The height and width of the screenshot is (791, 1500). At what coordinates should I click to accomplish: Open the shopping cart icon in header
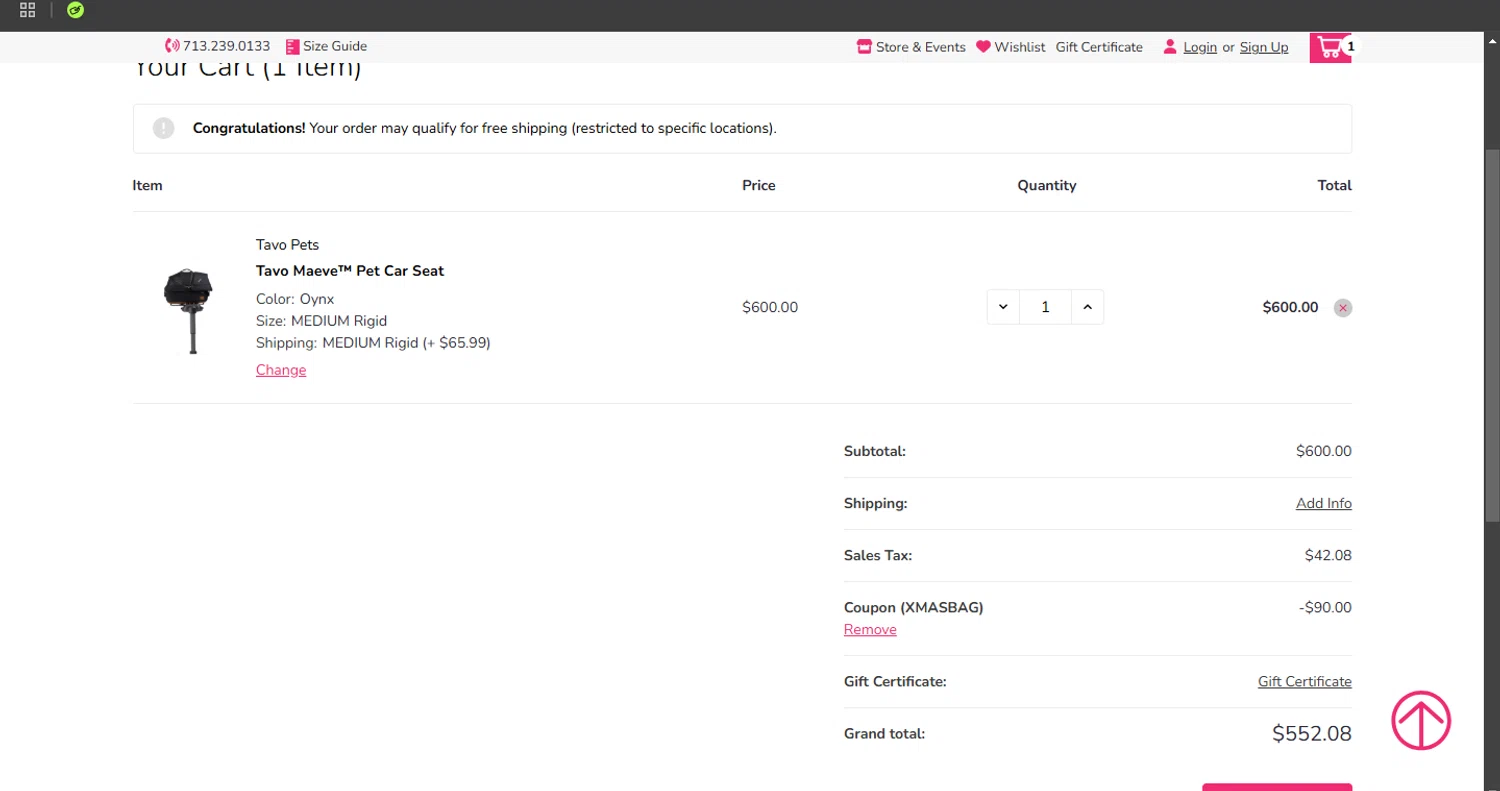1329,47
